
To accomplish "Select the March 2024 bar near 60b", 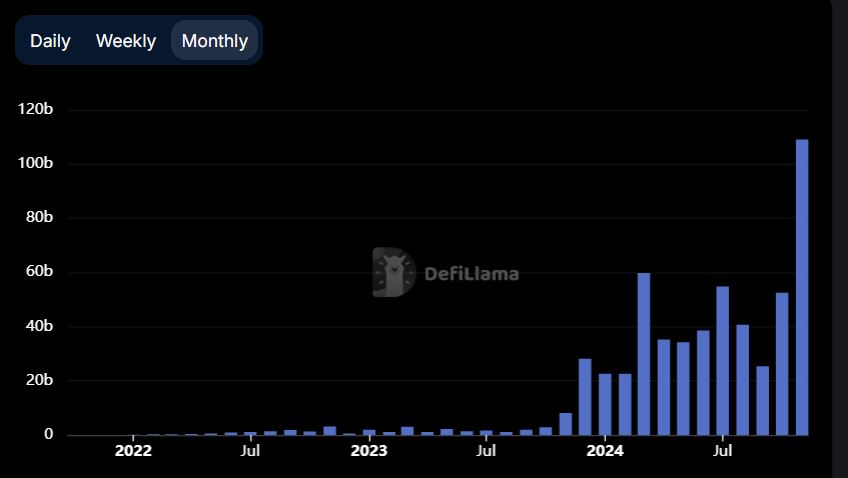I will pos(644,354).
